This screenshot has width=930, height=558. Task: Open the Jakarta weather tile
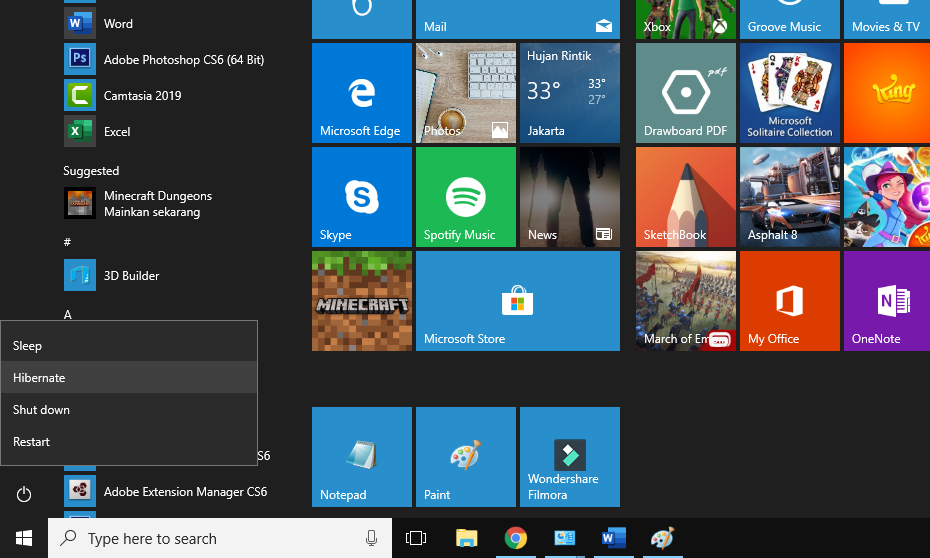pyautogui.click(x=569, y=93)
